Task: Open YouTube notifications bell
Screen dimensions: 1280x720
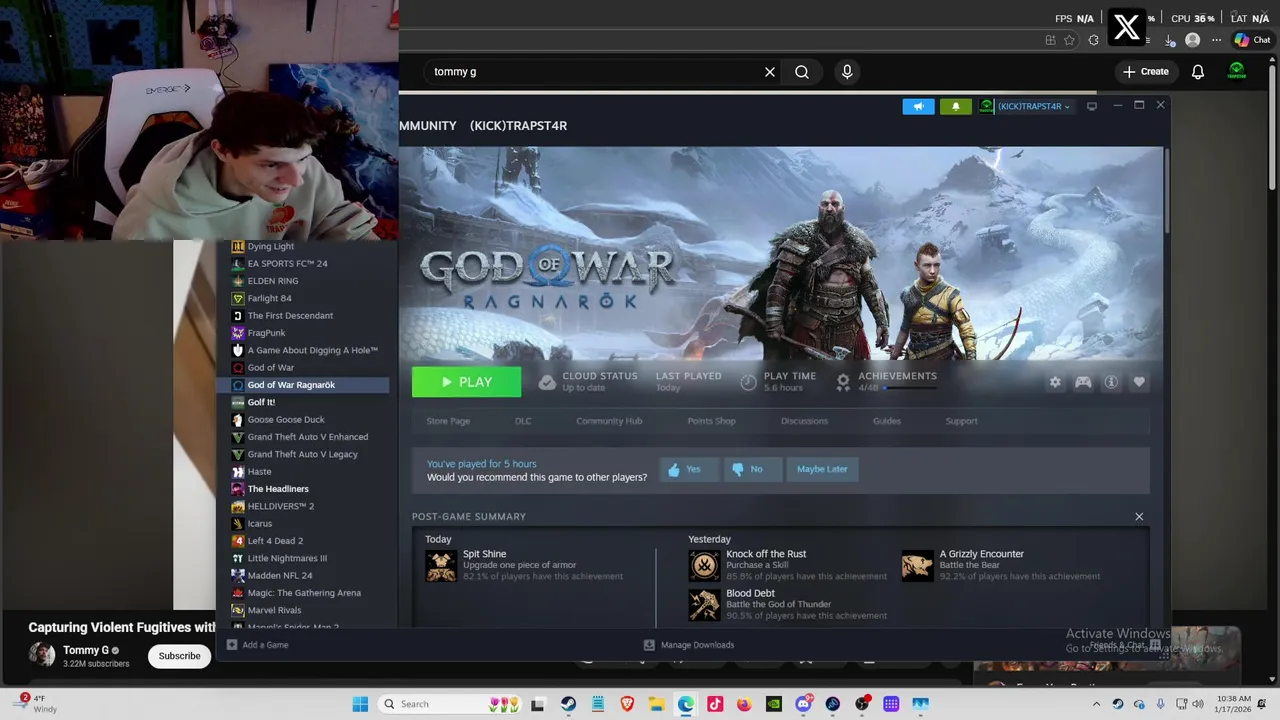Action: (x=1198, y=72)
